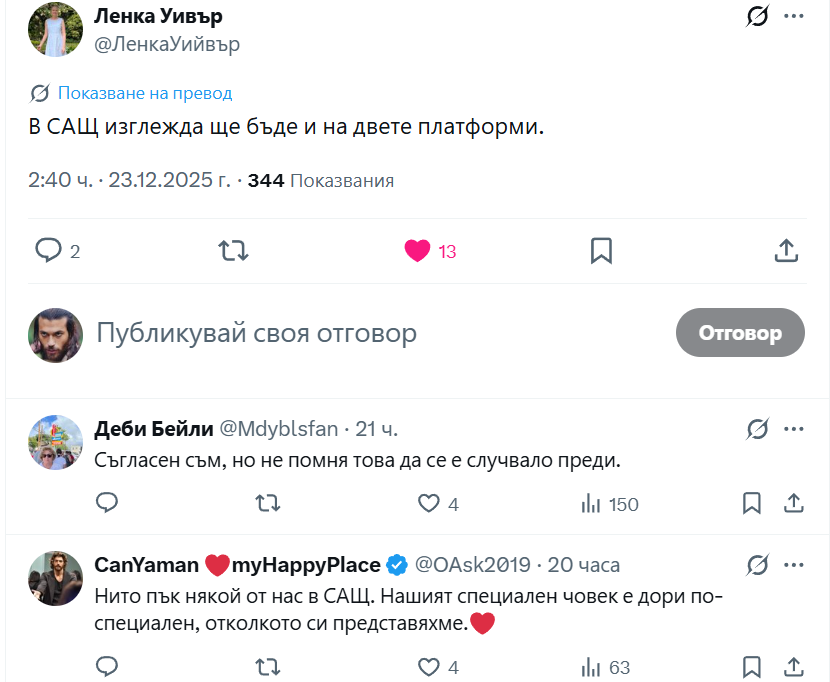Open Деби Бейли's profile picture

[x=55, y=442]
